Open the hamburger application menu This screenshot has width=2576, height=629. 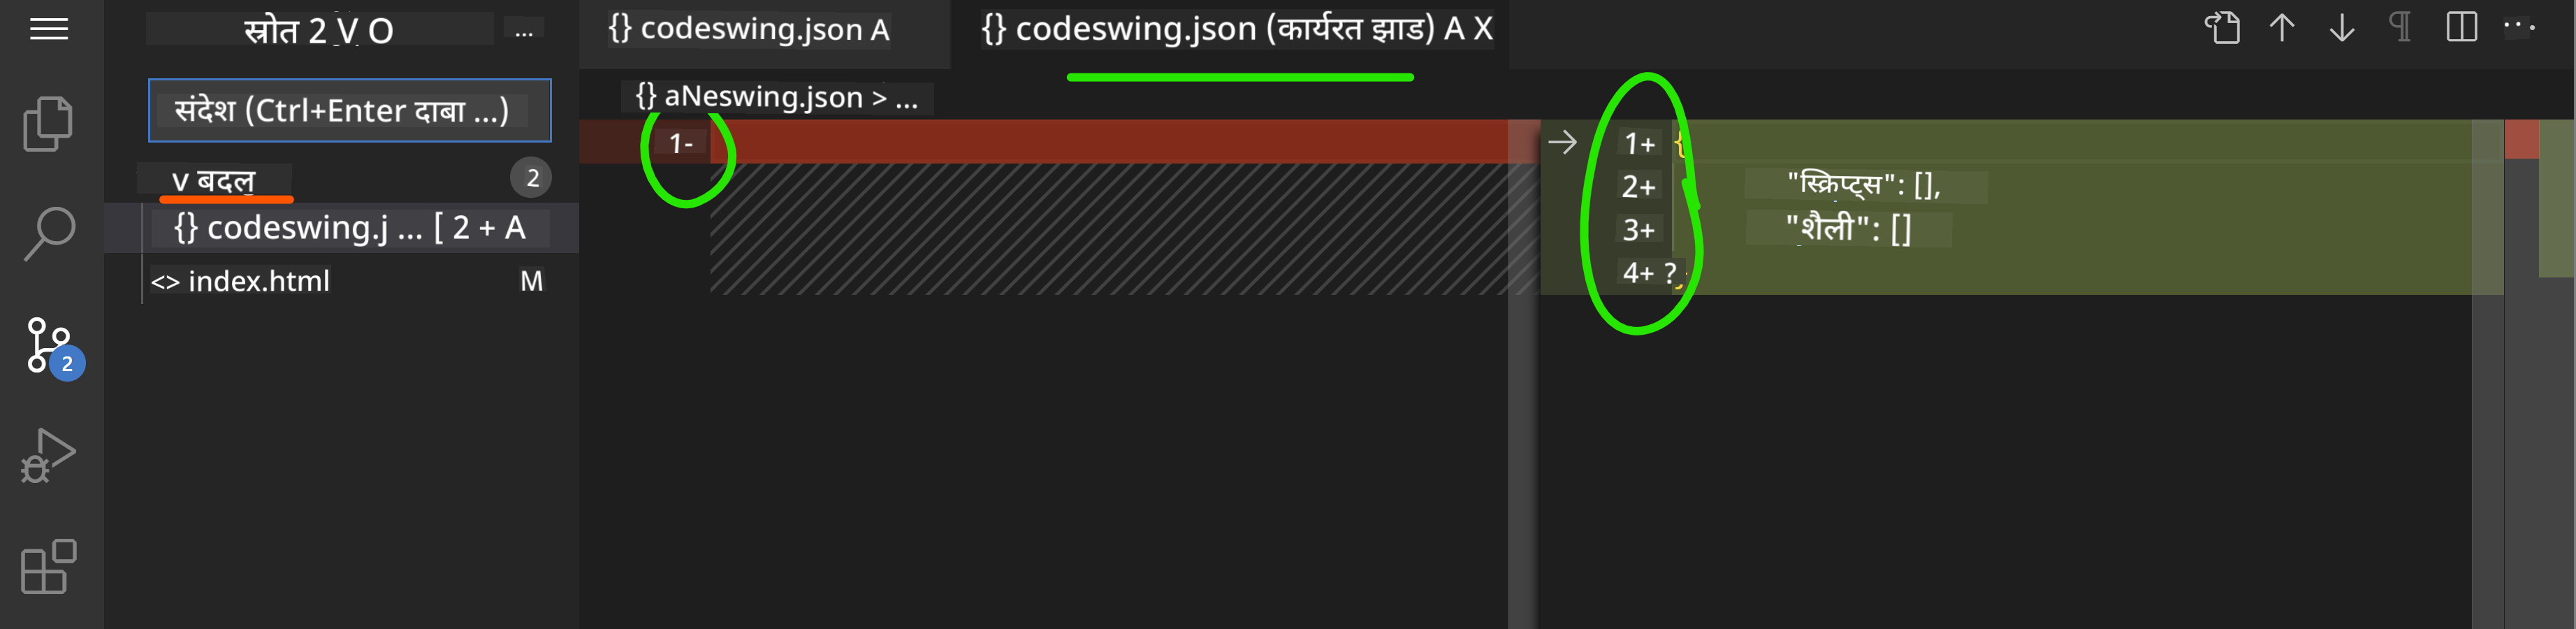click(x=49, y=29)
